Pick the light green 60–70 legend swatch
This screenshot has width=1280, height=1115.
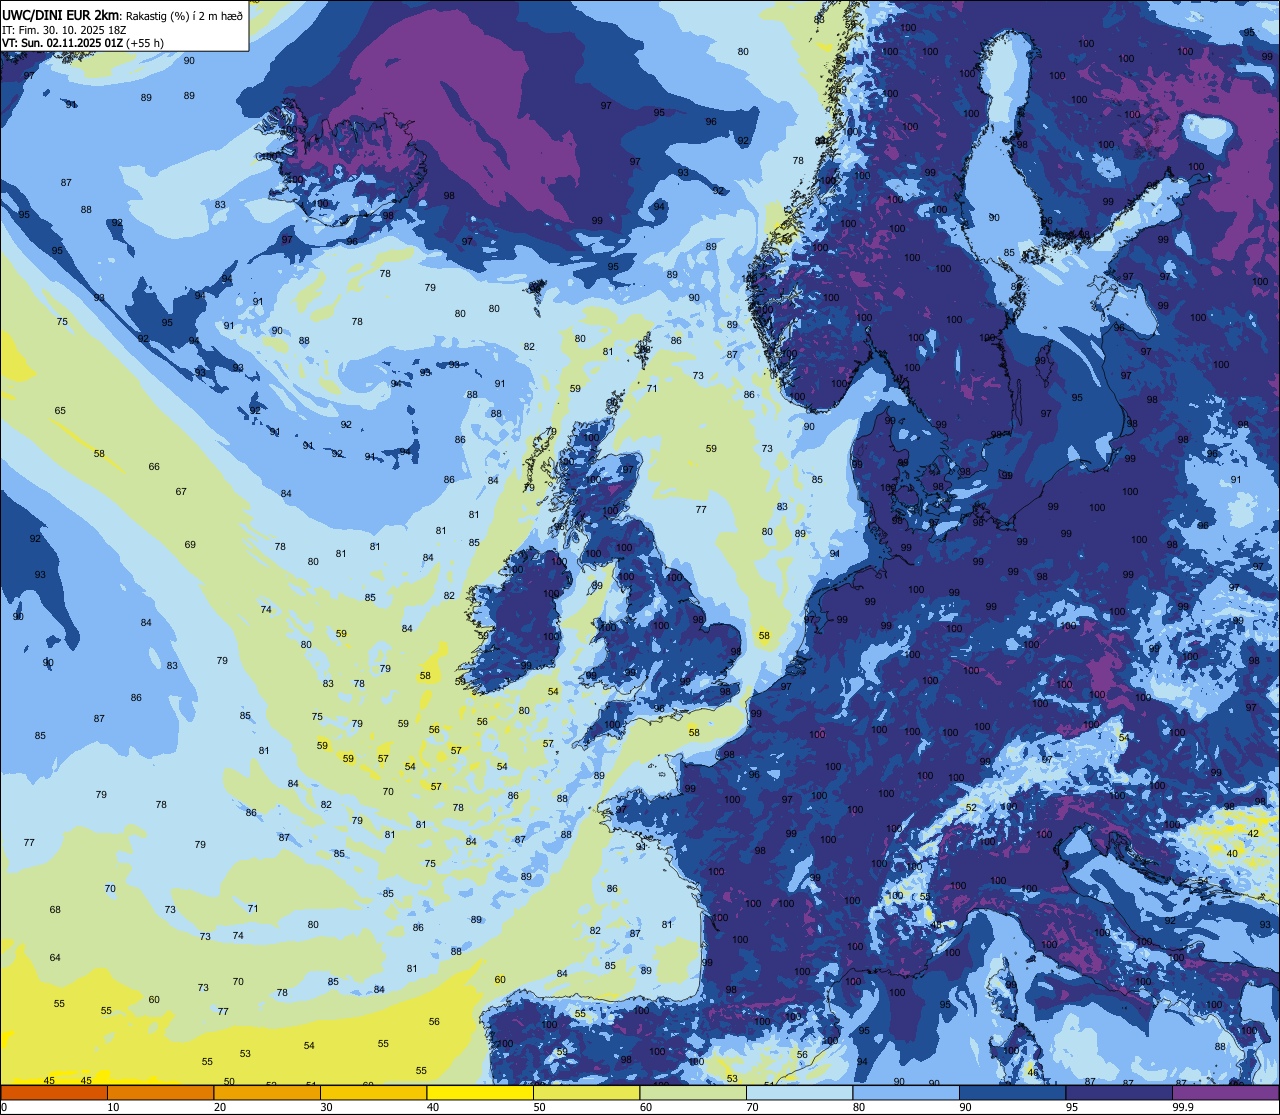pyautogui.click(x=693, y=1092)
